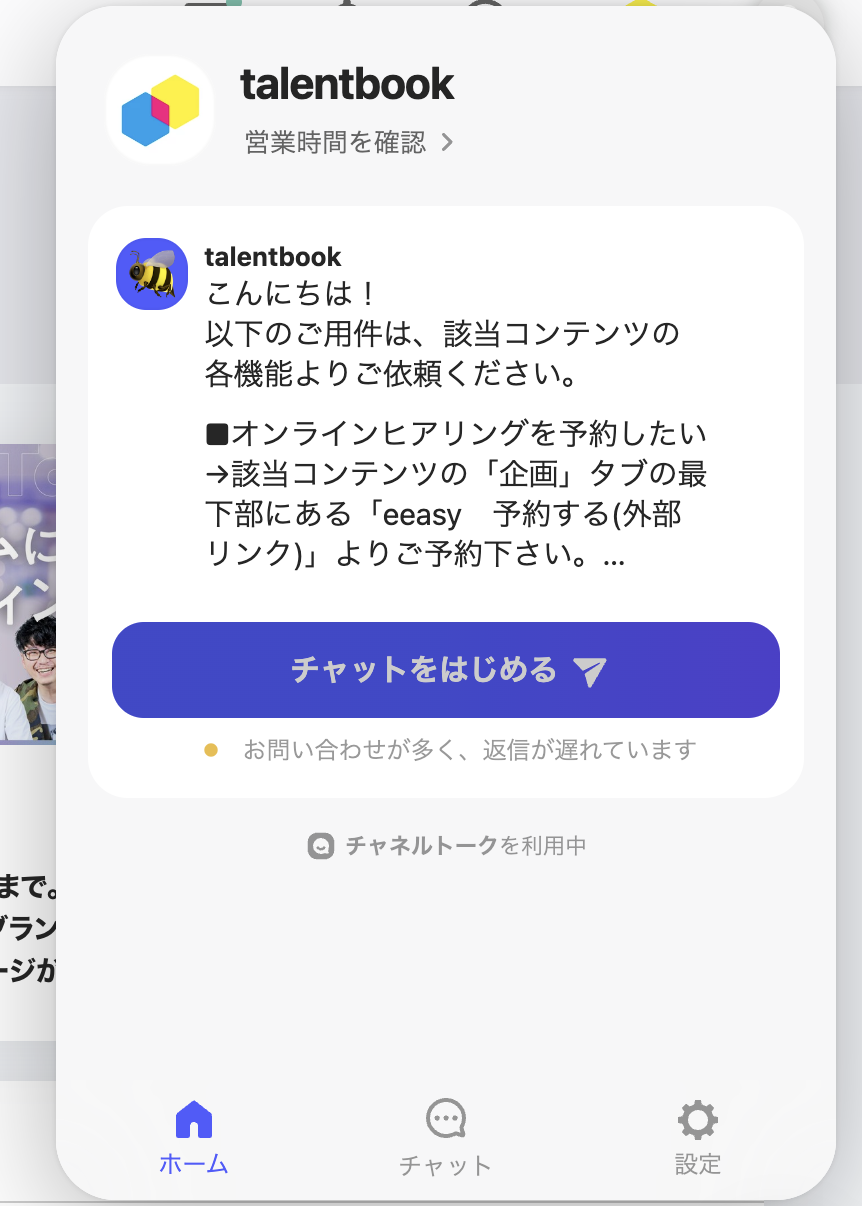
Task: Switch to the ホーム tab
Action: click(194, 1138)
